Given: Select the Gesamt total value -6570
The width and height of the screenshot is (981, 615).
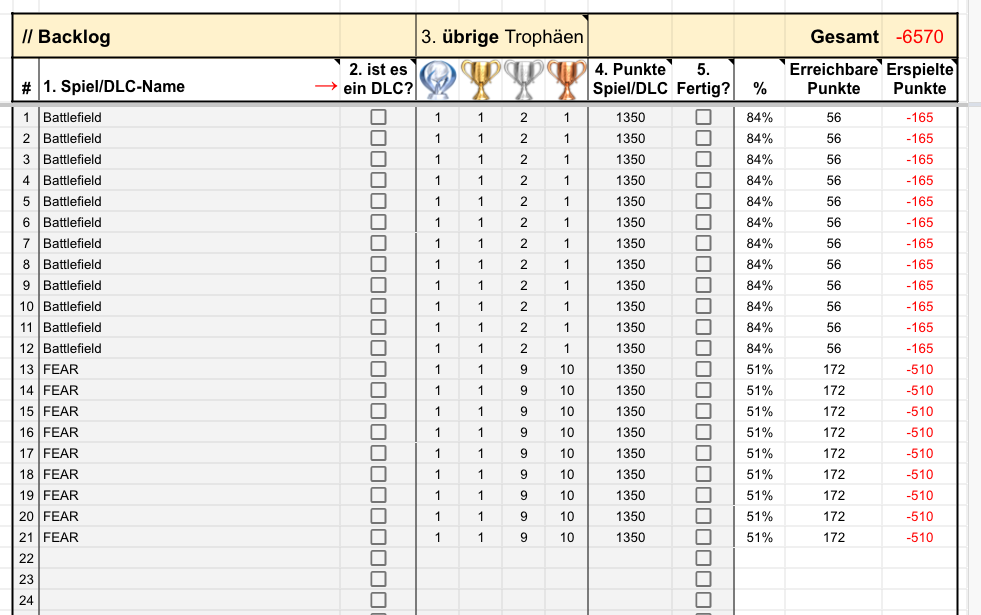Looking at the screenshot, I should coord(919,38).
